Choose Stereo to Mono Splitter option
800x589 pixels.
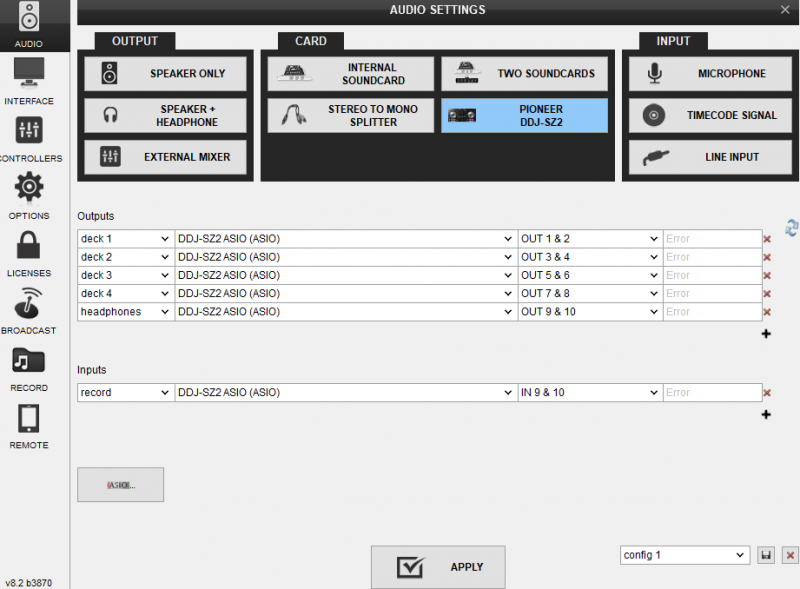pos(351,115)
